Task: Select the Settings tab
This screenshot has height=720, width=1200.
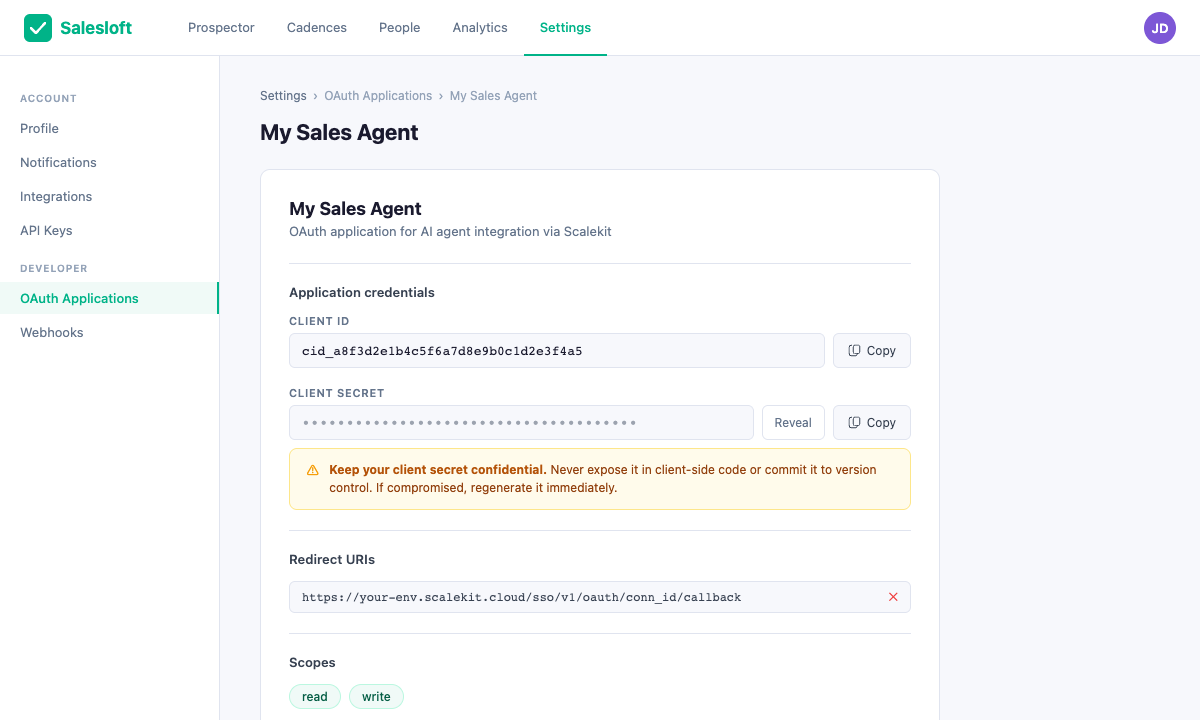Action: click(565, 28)
